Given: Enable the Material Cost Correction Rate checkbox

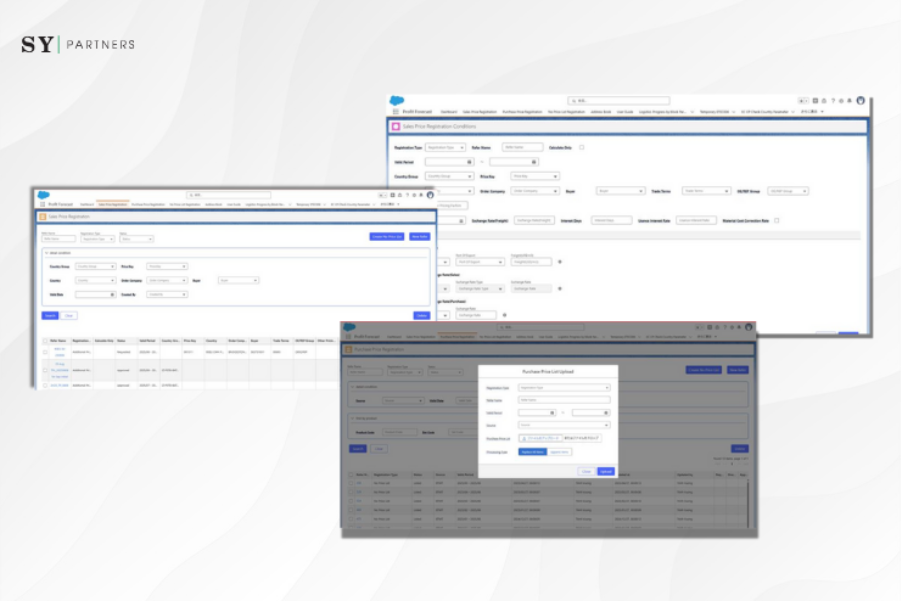Looking at the screenshot, I should pos(777,220).
